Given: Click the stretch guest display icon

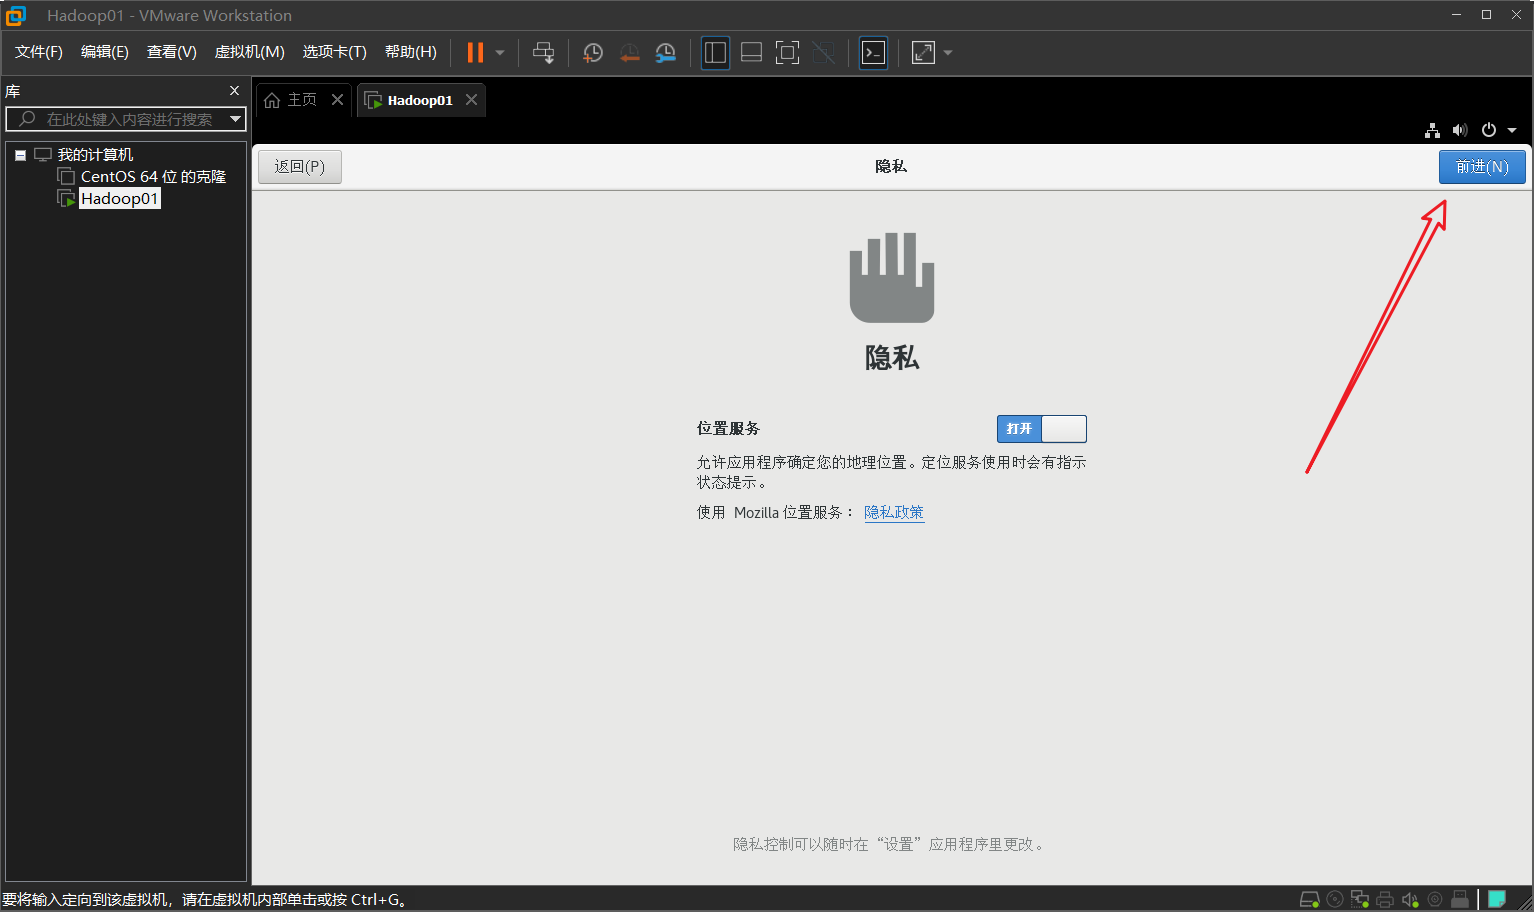Looking at the screenshot, I should coord(923,53).
